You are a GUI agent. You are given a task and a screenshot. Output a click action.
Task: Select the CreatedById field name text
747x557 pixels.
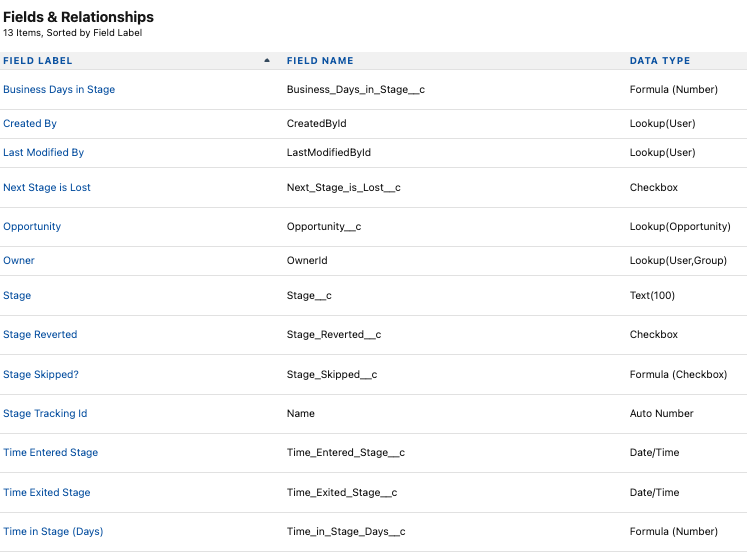tap(317, 123)
